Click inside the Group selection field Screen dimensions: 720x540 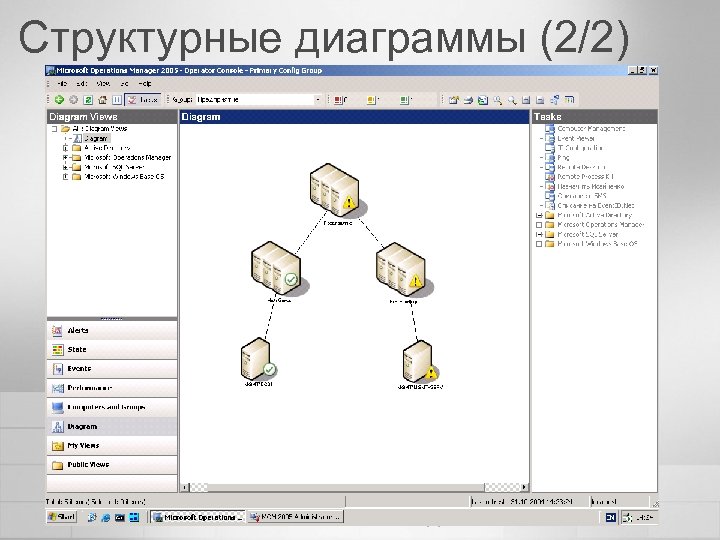click(x=255, y=100)
